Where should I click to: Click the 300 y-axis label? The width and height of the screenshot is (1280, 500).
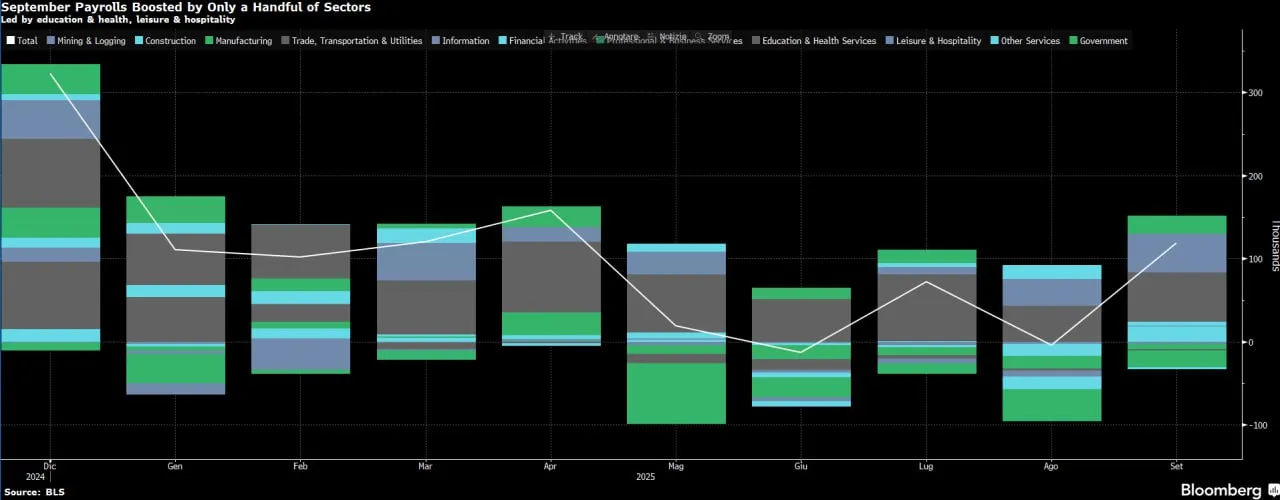(1256, 92)
